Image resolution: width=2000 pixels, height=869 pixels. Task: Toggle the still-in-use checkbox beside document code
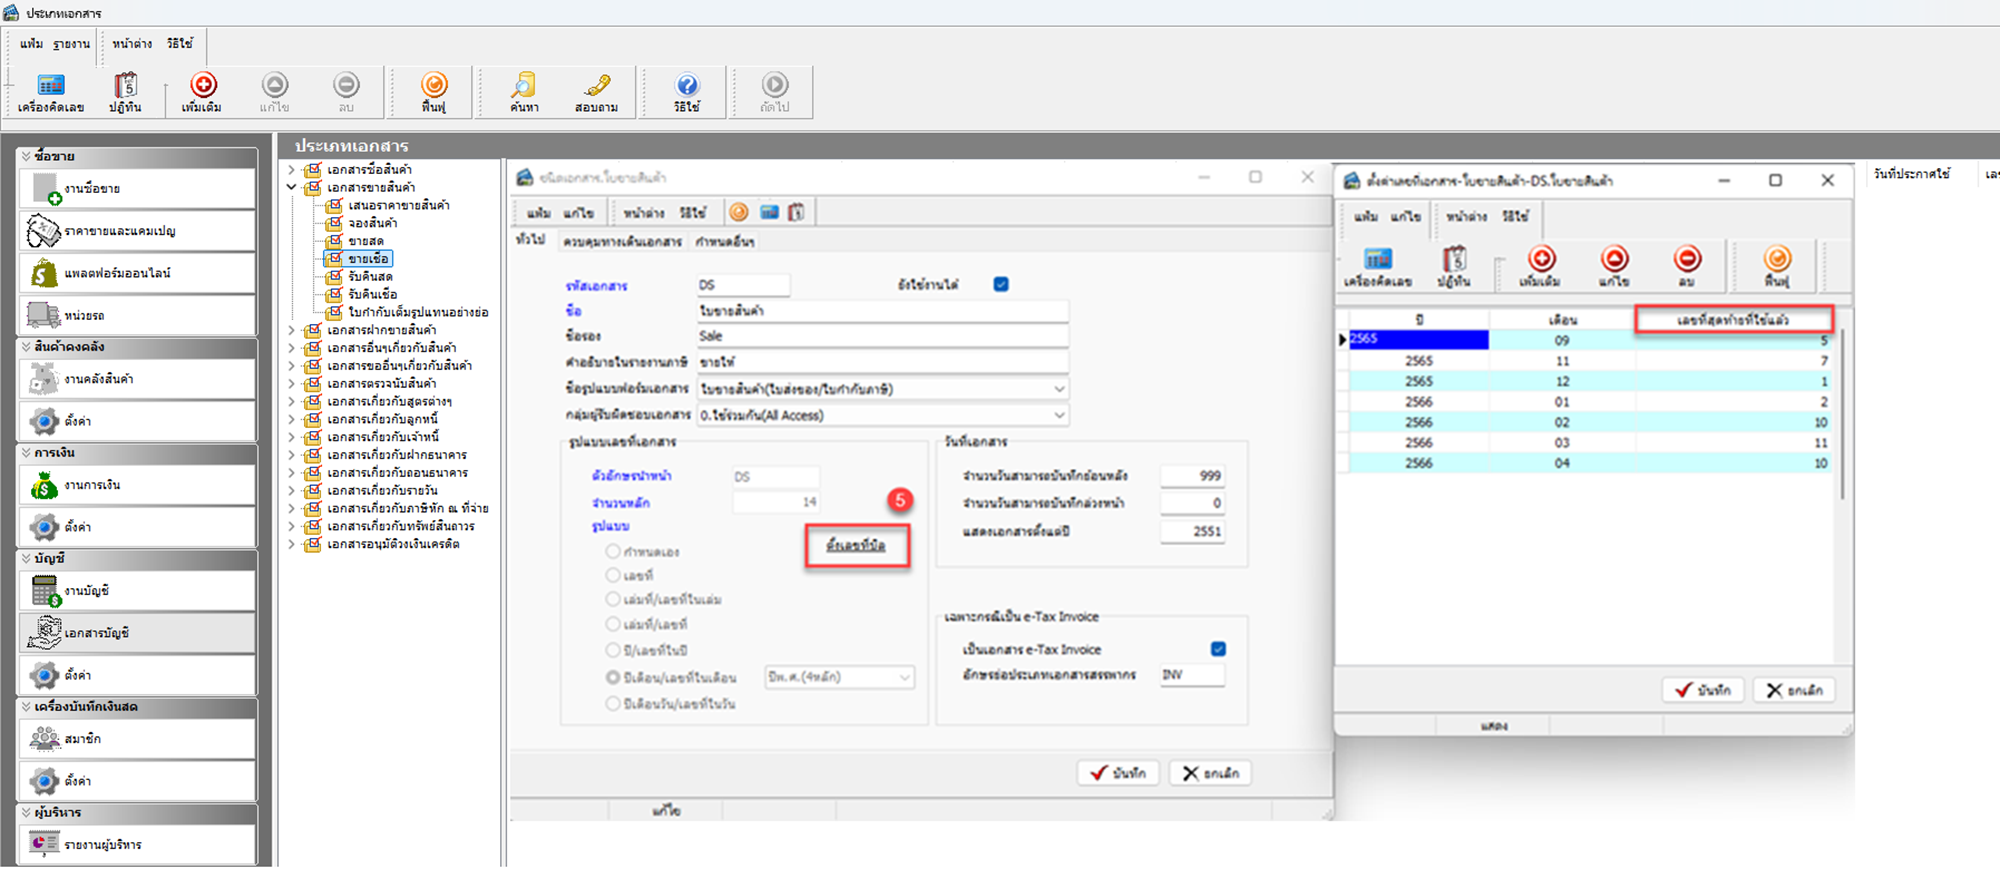tap(1001, 285)
